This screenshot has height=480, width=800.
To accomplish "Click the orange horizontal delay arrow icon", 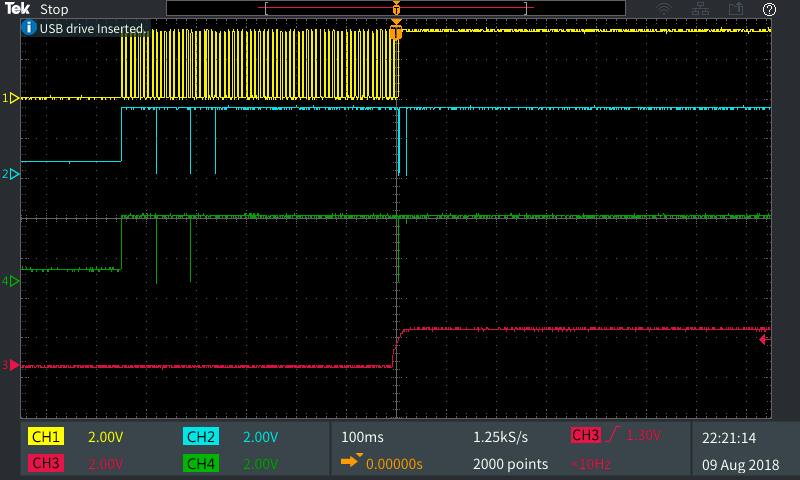I will 351,461.
